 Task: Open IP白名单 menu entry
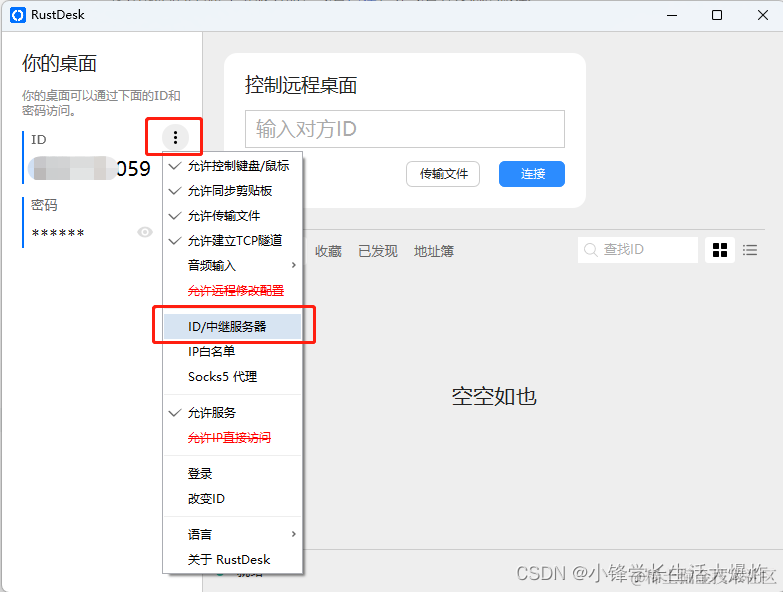233,351
